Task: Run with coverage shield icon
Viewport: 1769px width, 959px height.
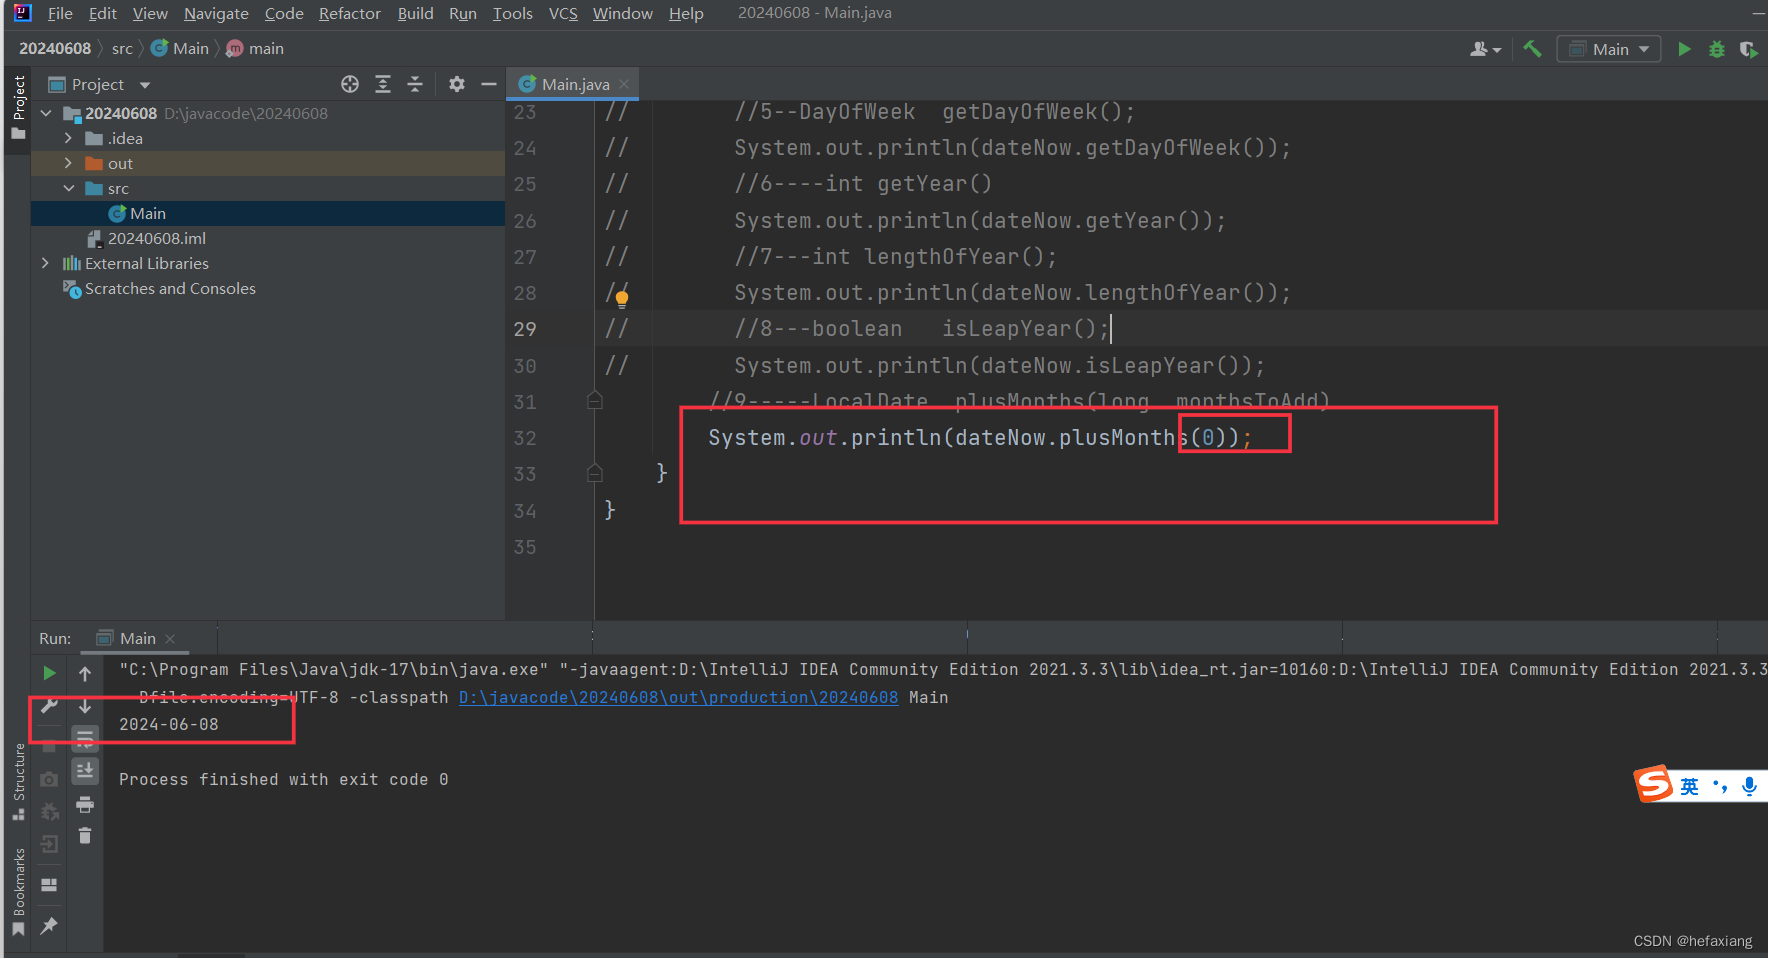Action: (1749, 49)
